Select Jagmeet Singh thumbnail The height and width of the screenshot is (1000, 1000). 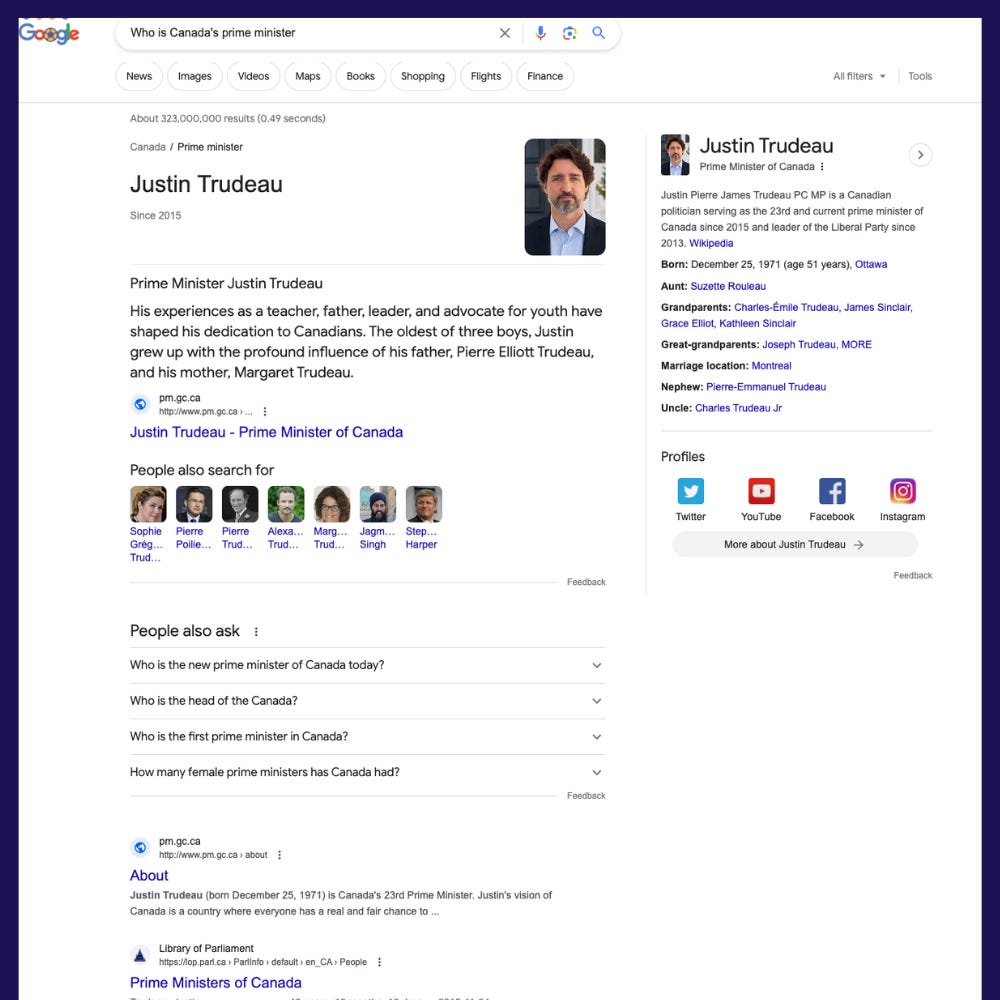click(x=378, y=504)
